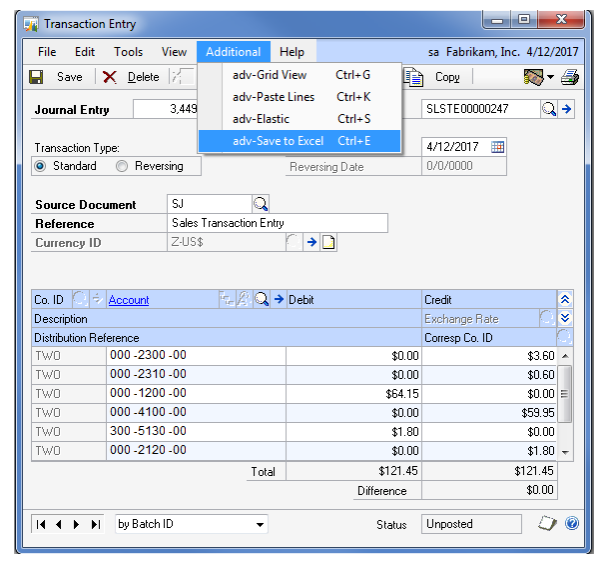Click the money reports toolbar icon
Screen dimensions: 606x566
(533, 77)
